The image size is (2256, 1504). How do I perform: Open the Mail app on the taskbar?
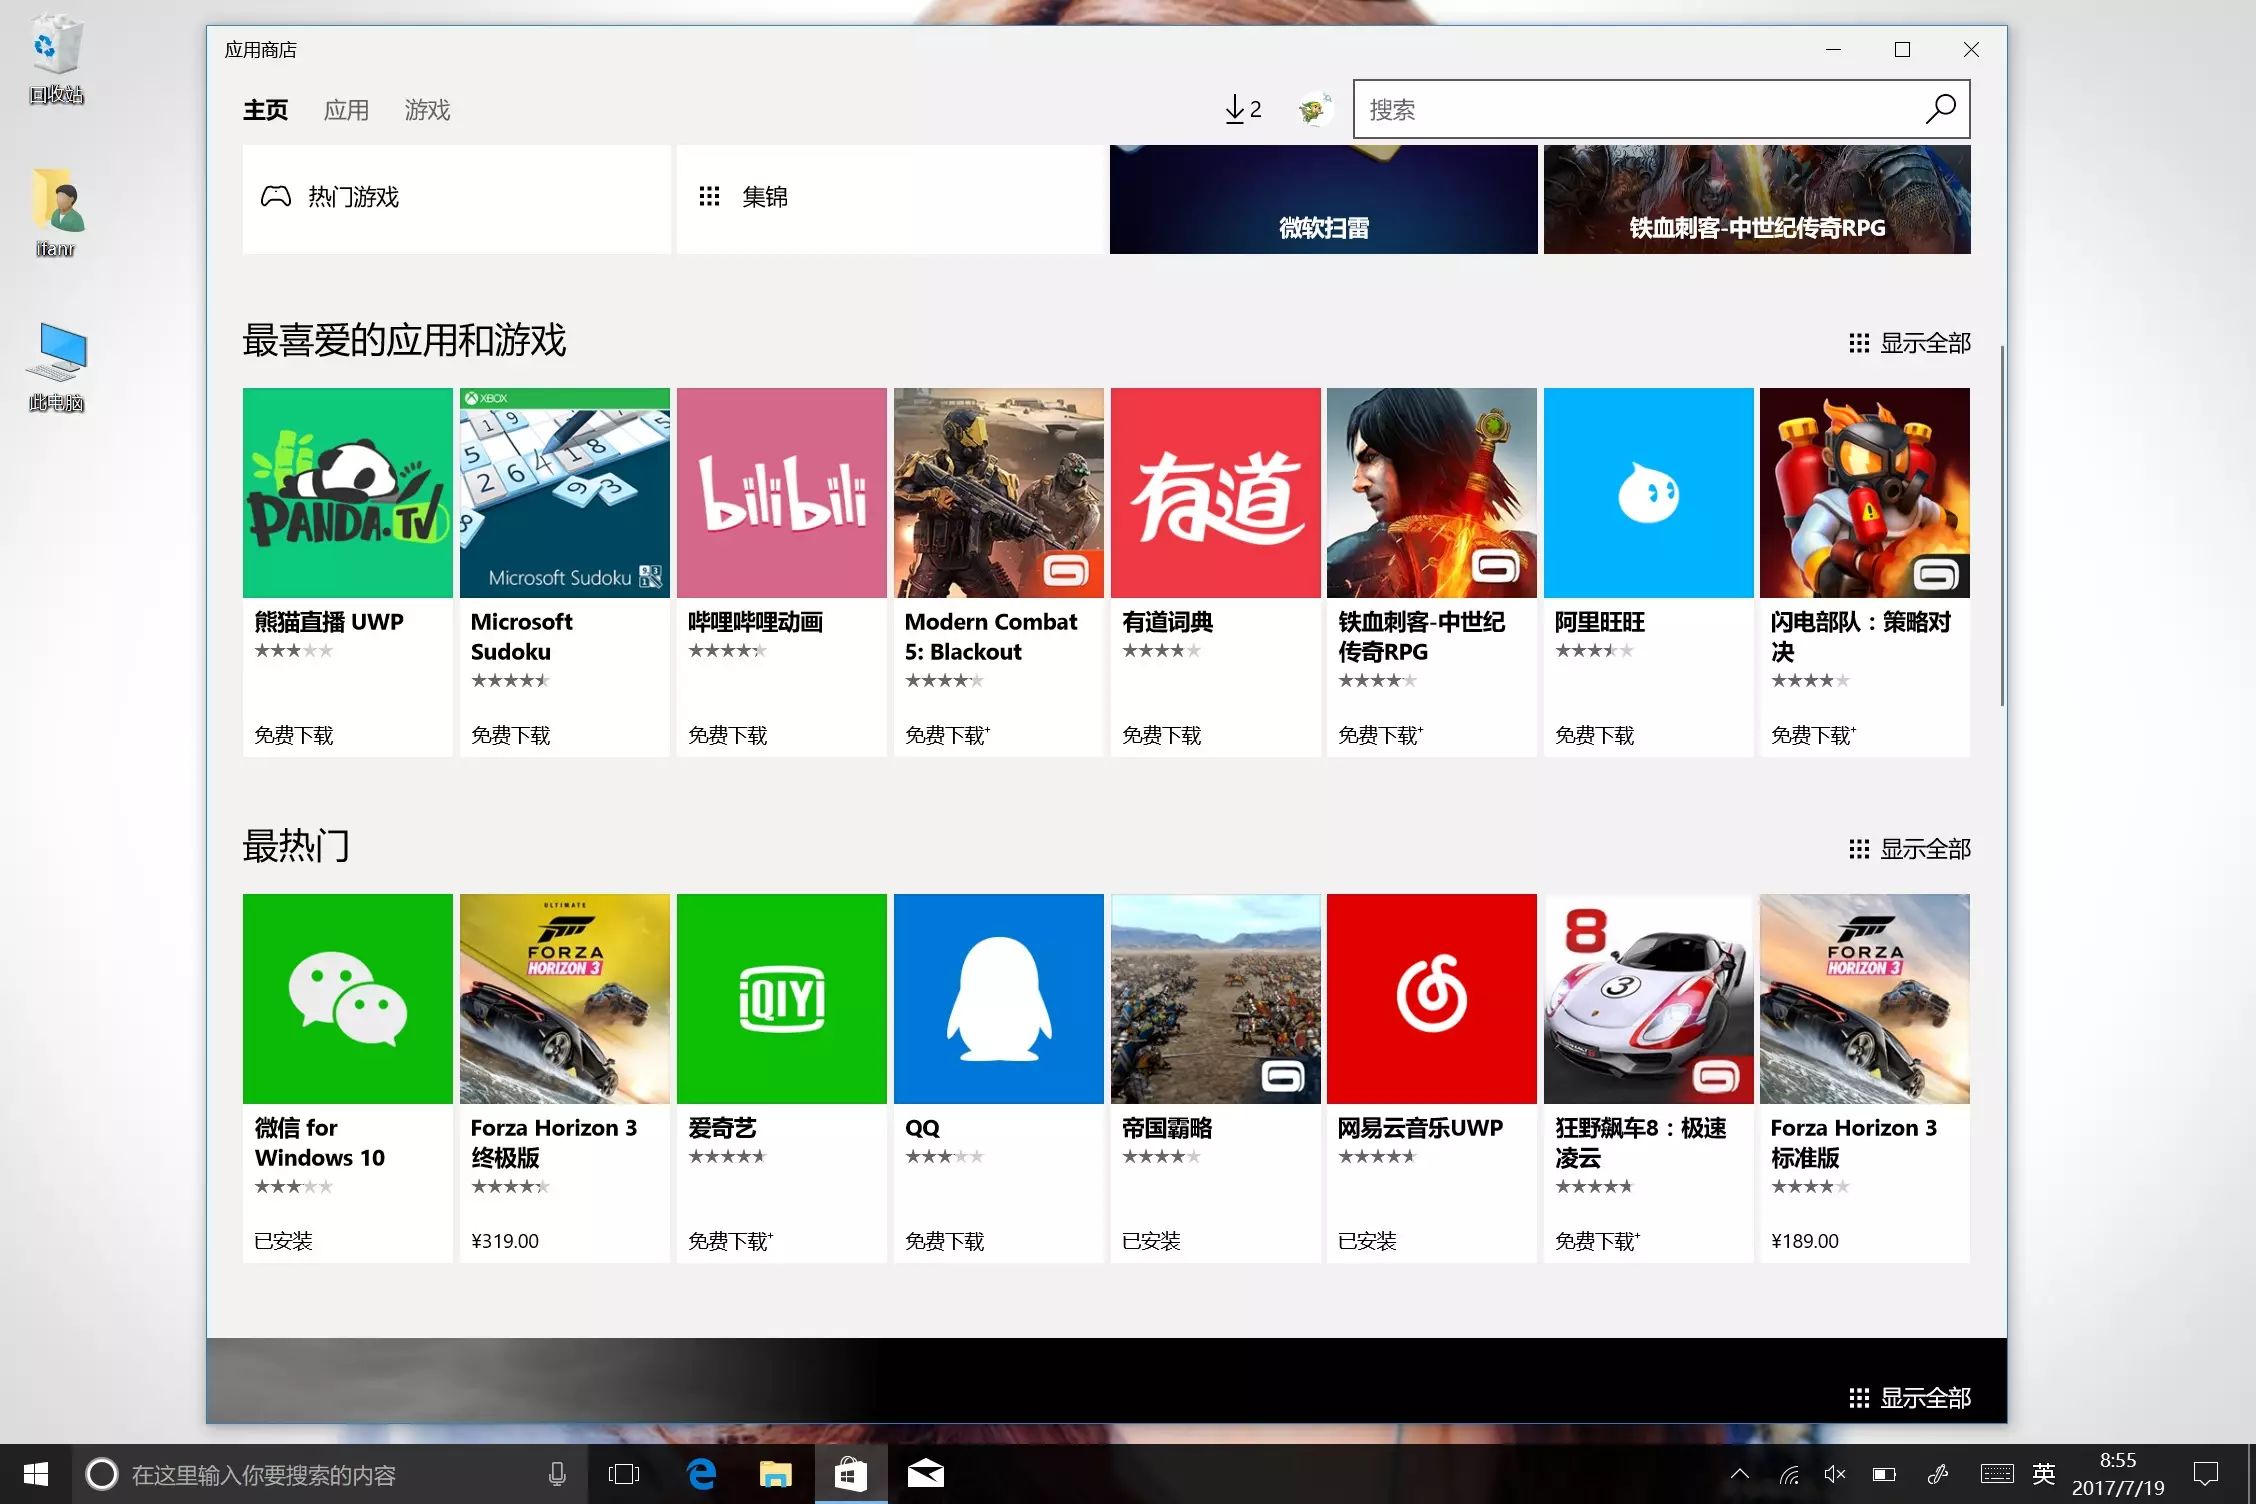[925, 1474]
